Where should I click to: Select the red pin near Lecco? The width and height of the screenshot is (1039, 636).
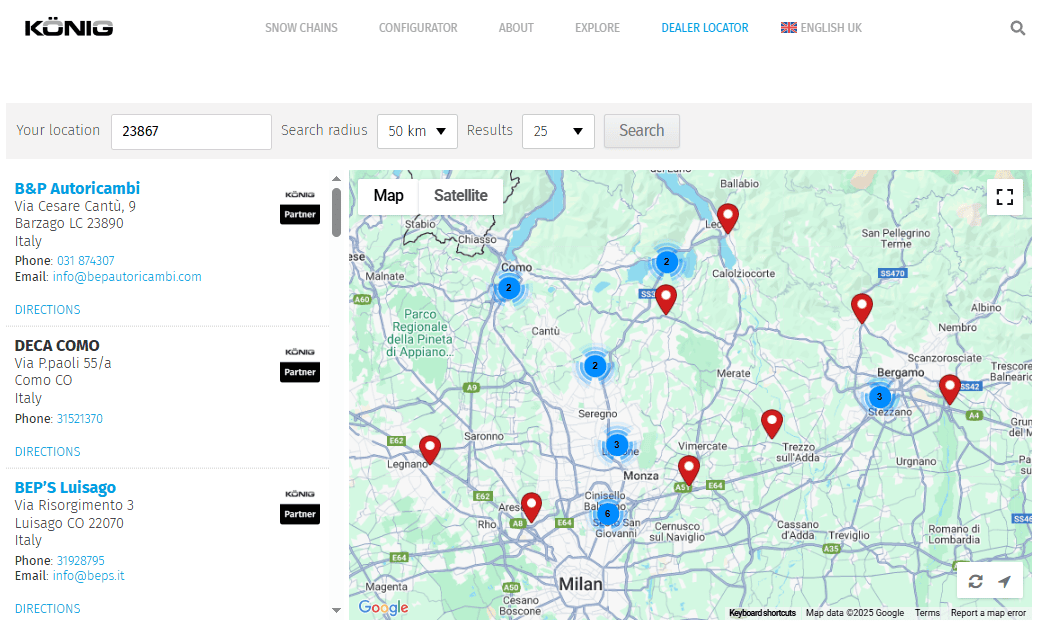(x=728, y=219)
